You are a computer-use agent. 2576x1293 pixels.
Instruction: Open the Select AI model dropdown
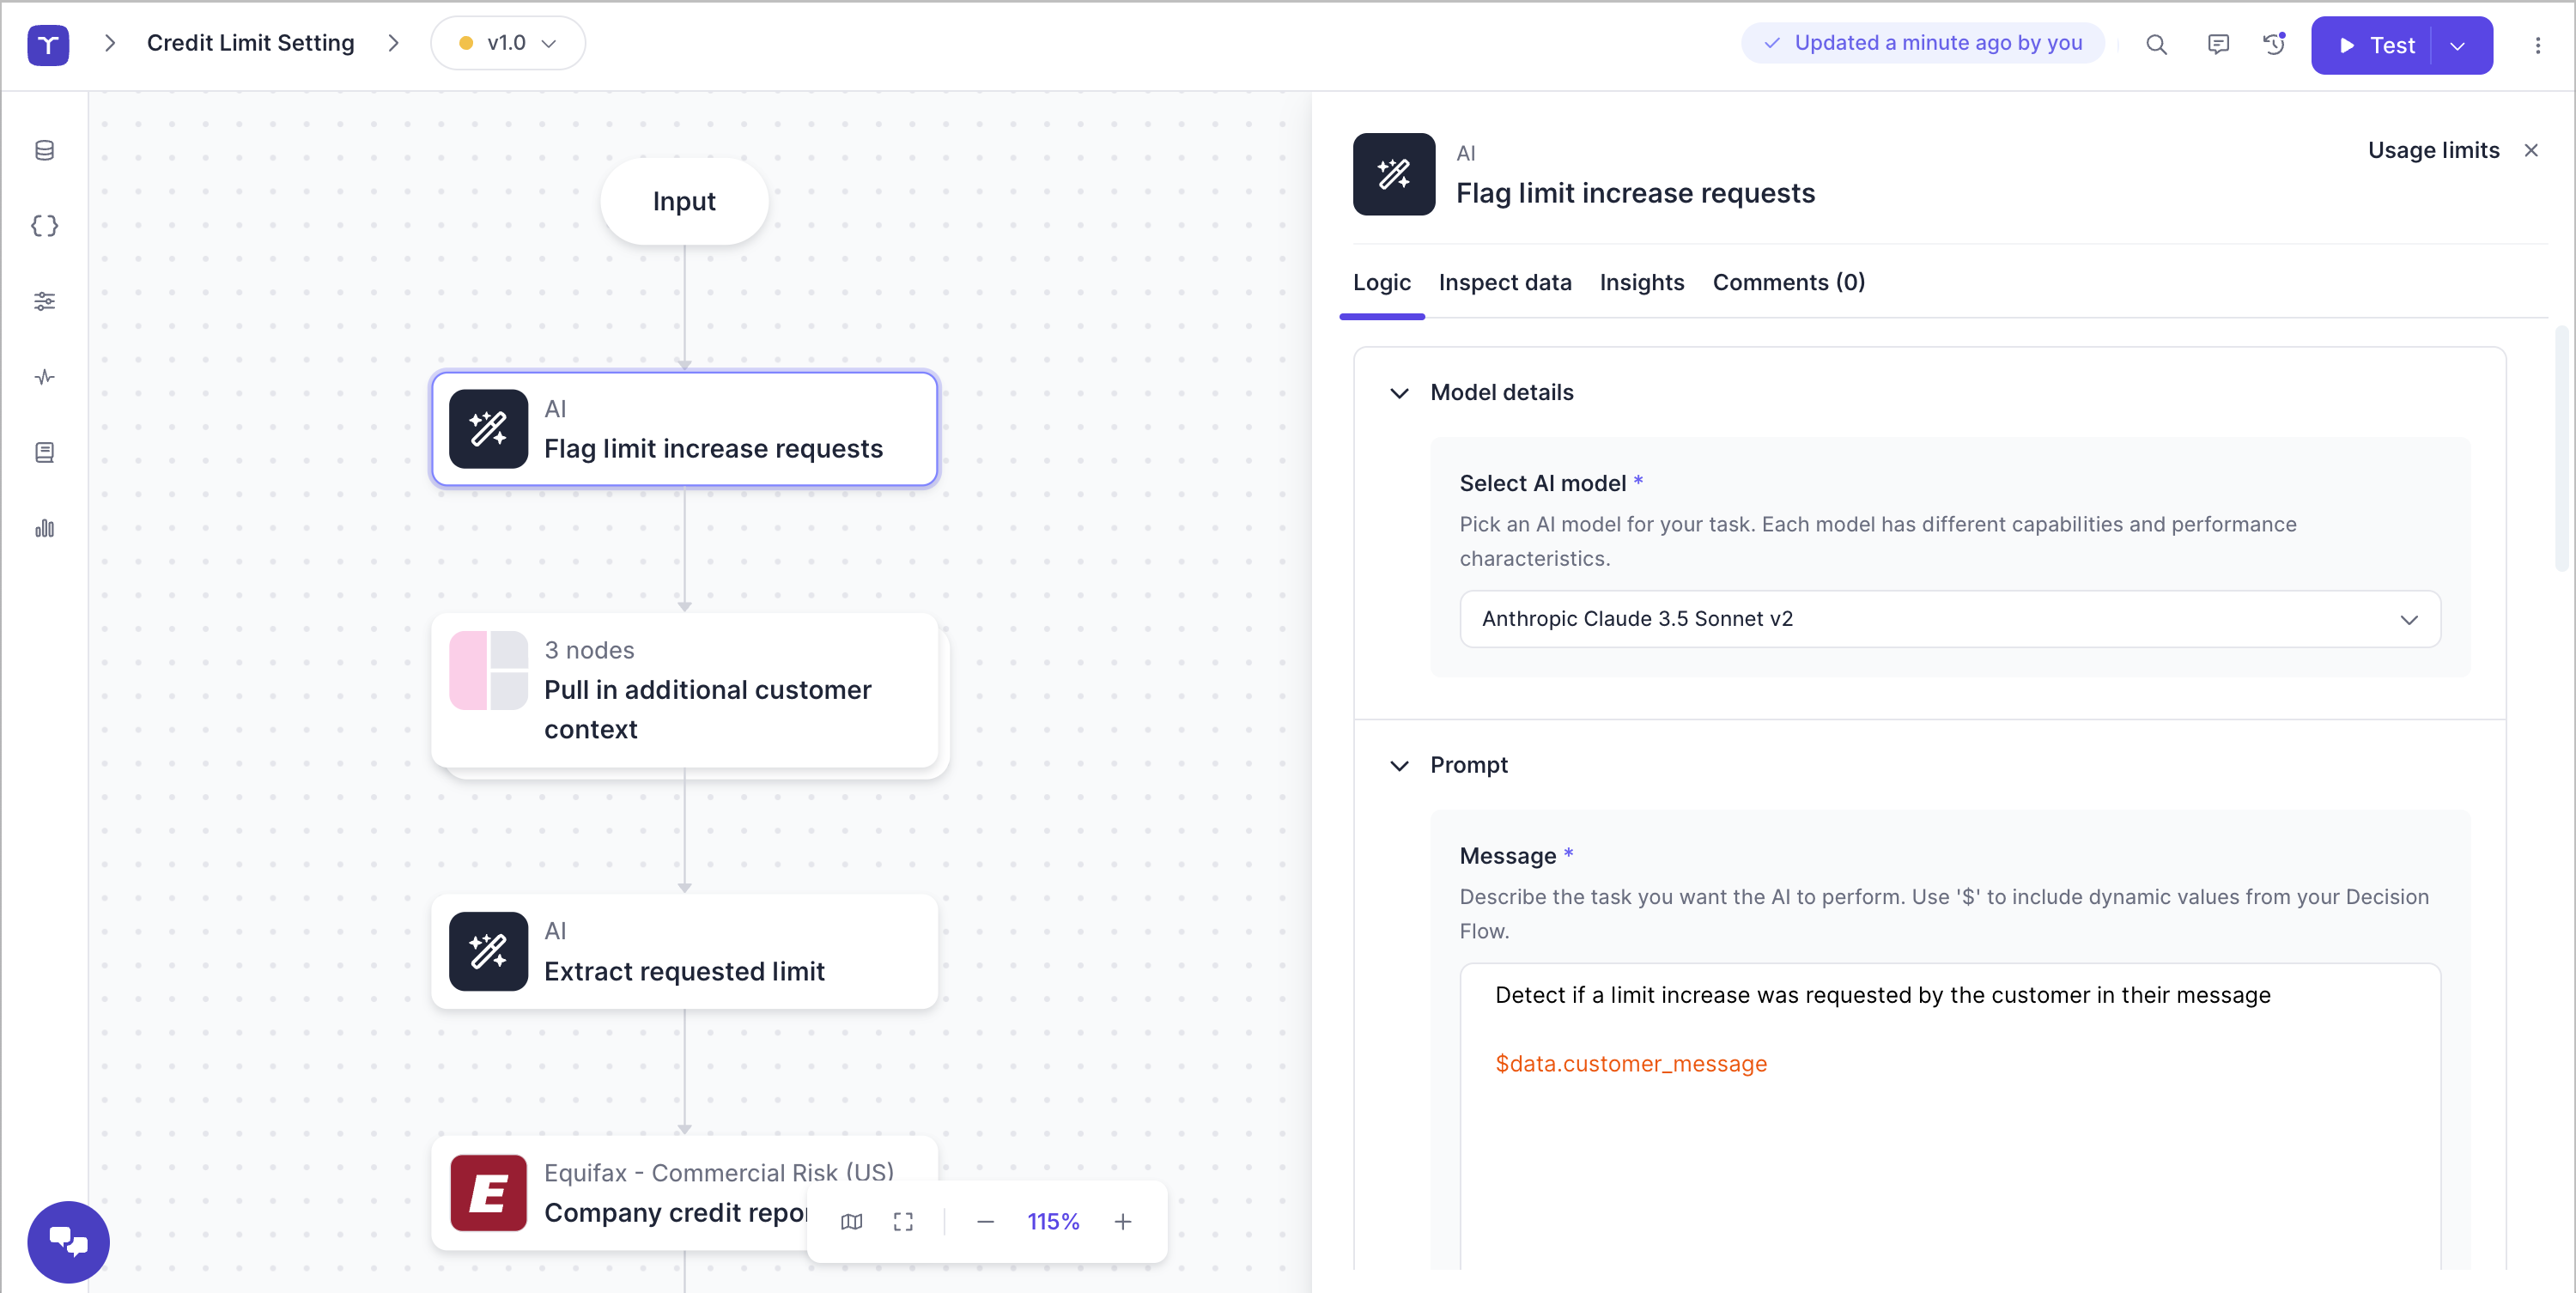point(1949,619)
